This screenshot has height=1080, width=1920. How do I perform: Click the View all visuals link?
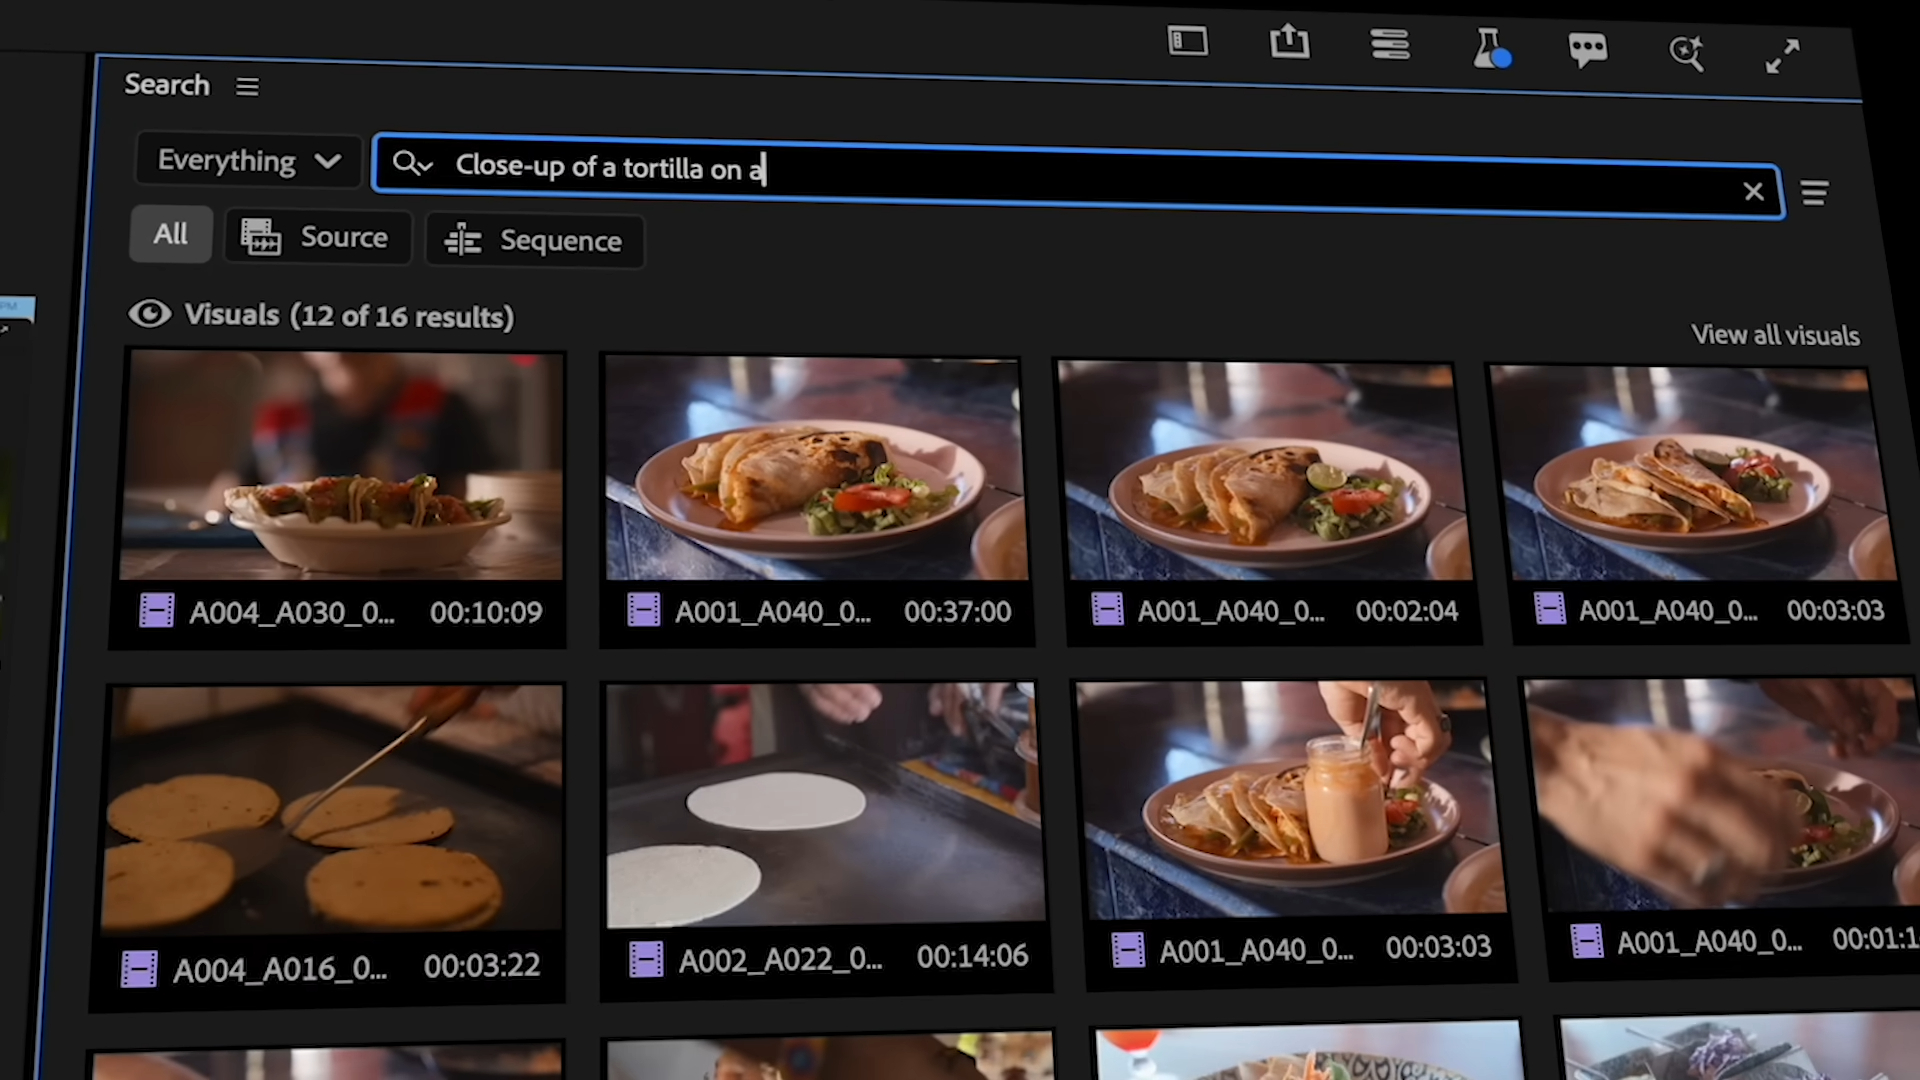(1774, 335)
